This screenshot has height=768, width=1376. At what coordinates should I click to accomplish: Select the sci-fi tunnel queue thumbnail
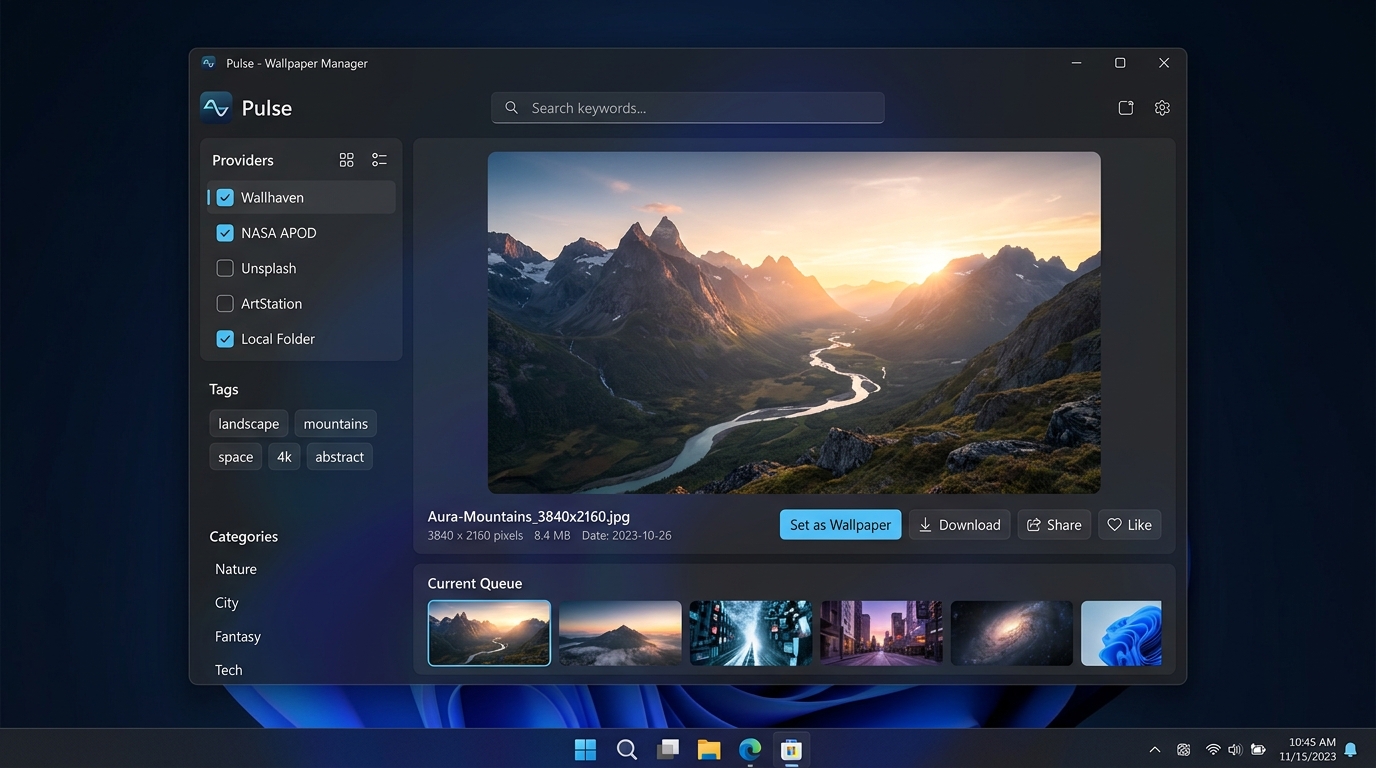coord(751,633)
